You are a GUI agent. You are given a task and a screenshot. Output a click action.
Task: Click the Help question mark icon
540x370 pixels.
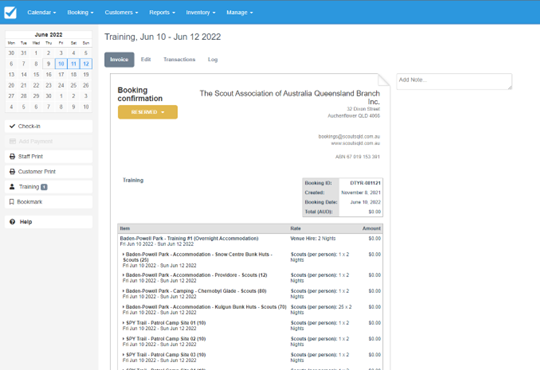12,222
